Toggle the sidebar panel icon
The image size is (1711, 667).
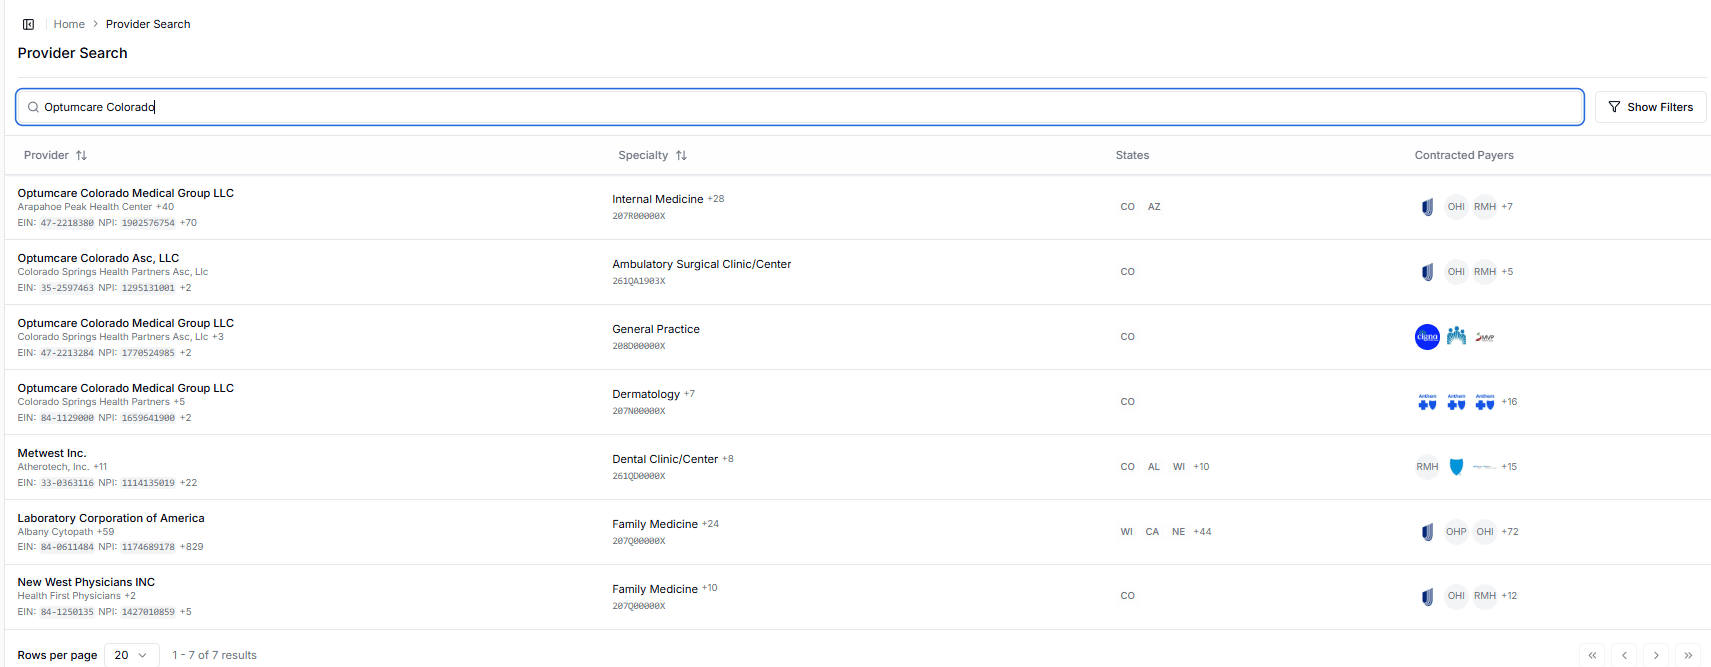(28, 24)
